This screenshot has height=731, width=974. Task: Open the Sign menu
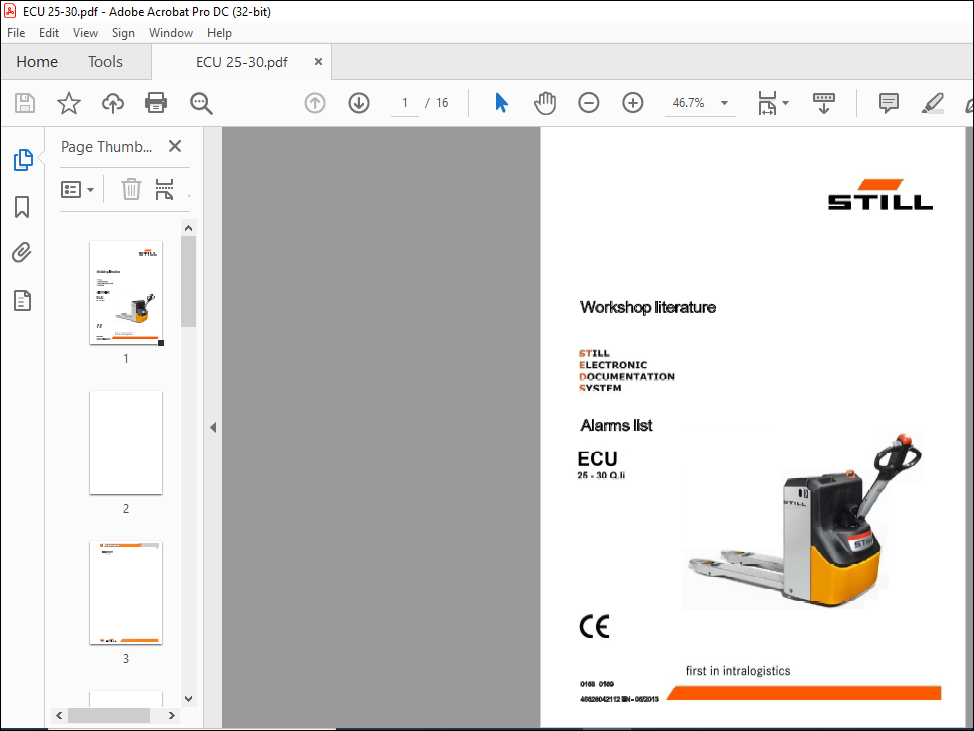point(123,33)
